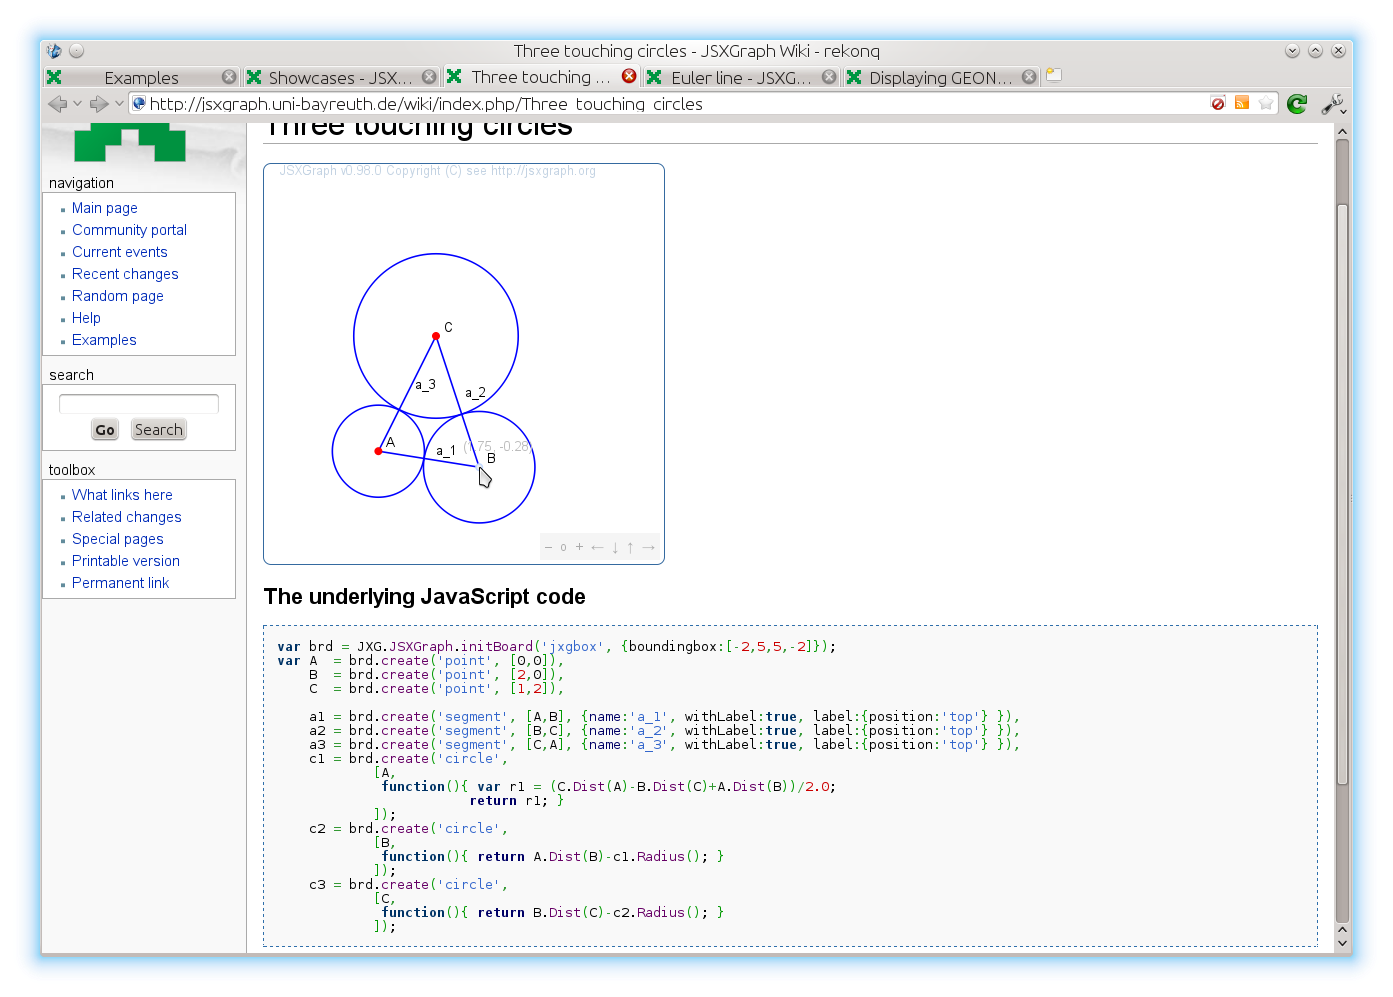Click the Go button
The image size is (1393, 997).
coord(105,430)
